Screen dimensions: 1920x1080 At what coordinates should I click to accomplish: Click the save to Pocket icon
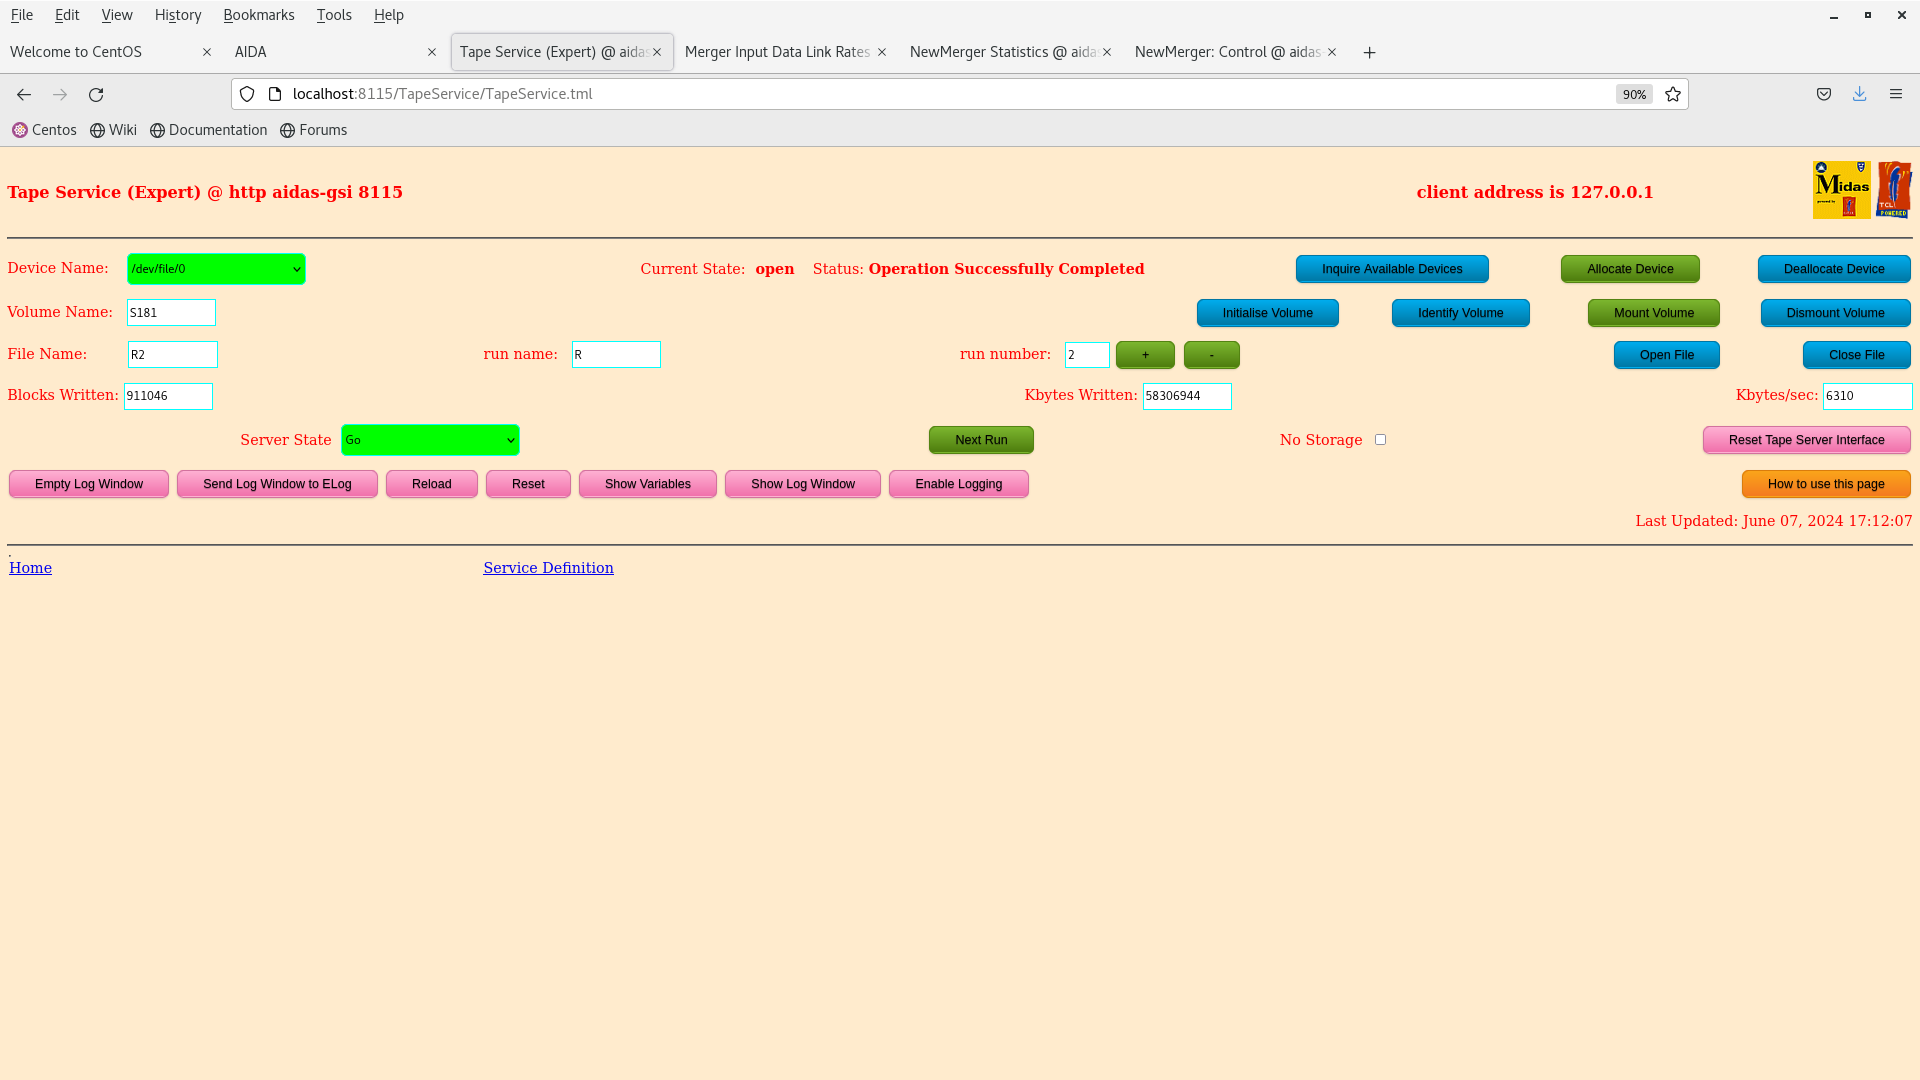click(x=1824, y=94)
